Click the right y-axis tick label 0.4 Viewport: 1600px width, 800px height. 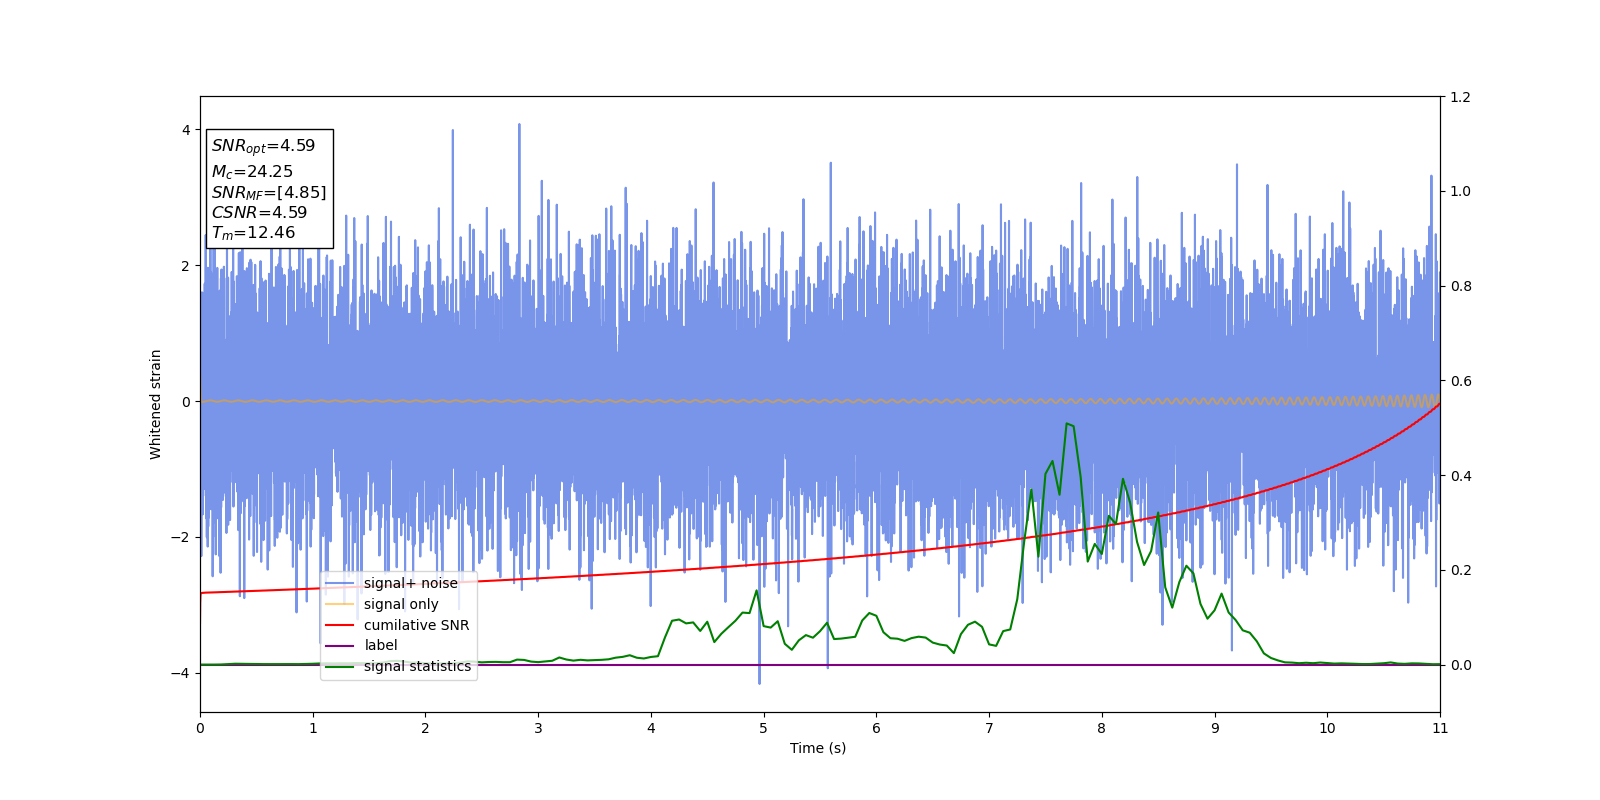(1460, 476)
